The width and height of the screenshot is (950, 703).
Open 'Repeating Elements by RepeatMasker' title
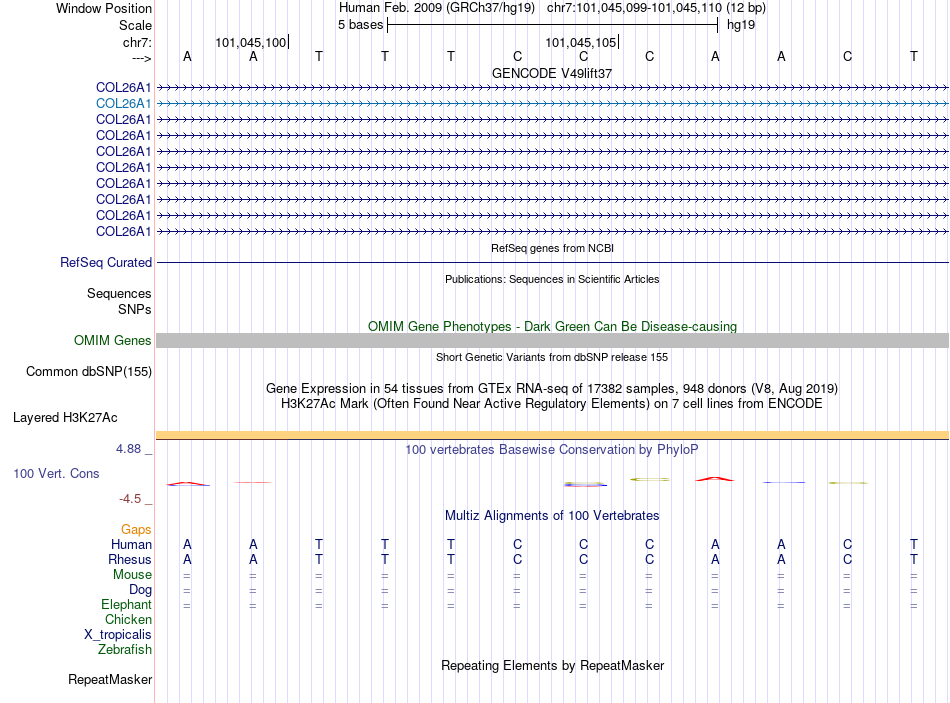click(552, 666)
